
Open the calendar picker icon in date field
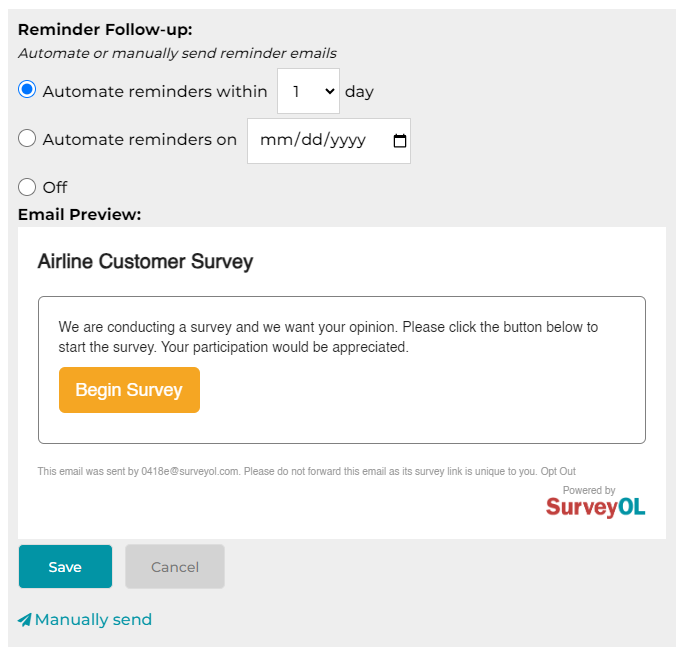399,141
